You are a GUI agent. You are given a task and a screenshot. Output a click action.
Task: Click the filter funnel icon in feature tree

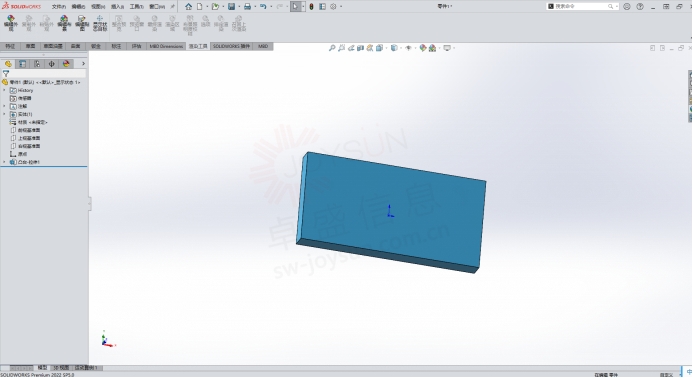click(6, 74)
